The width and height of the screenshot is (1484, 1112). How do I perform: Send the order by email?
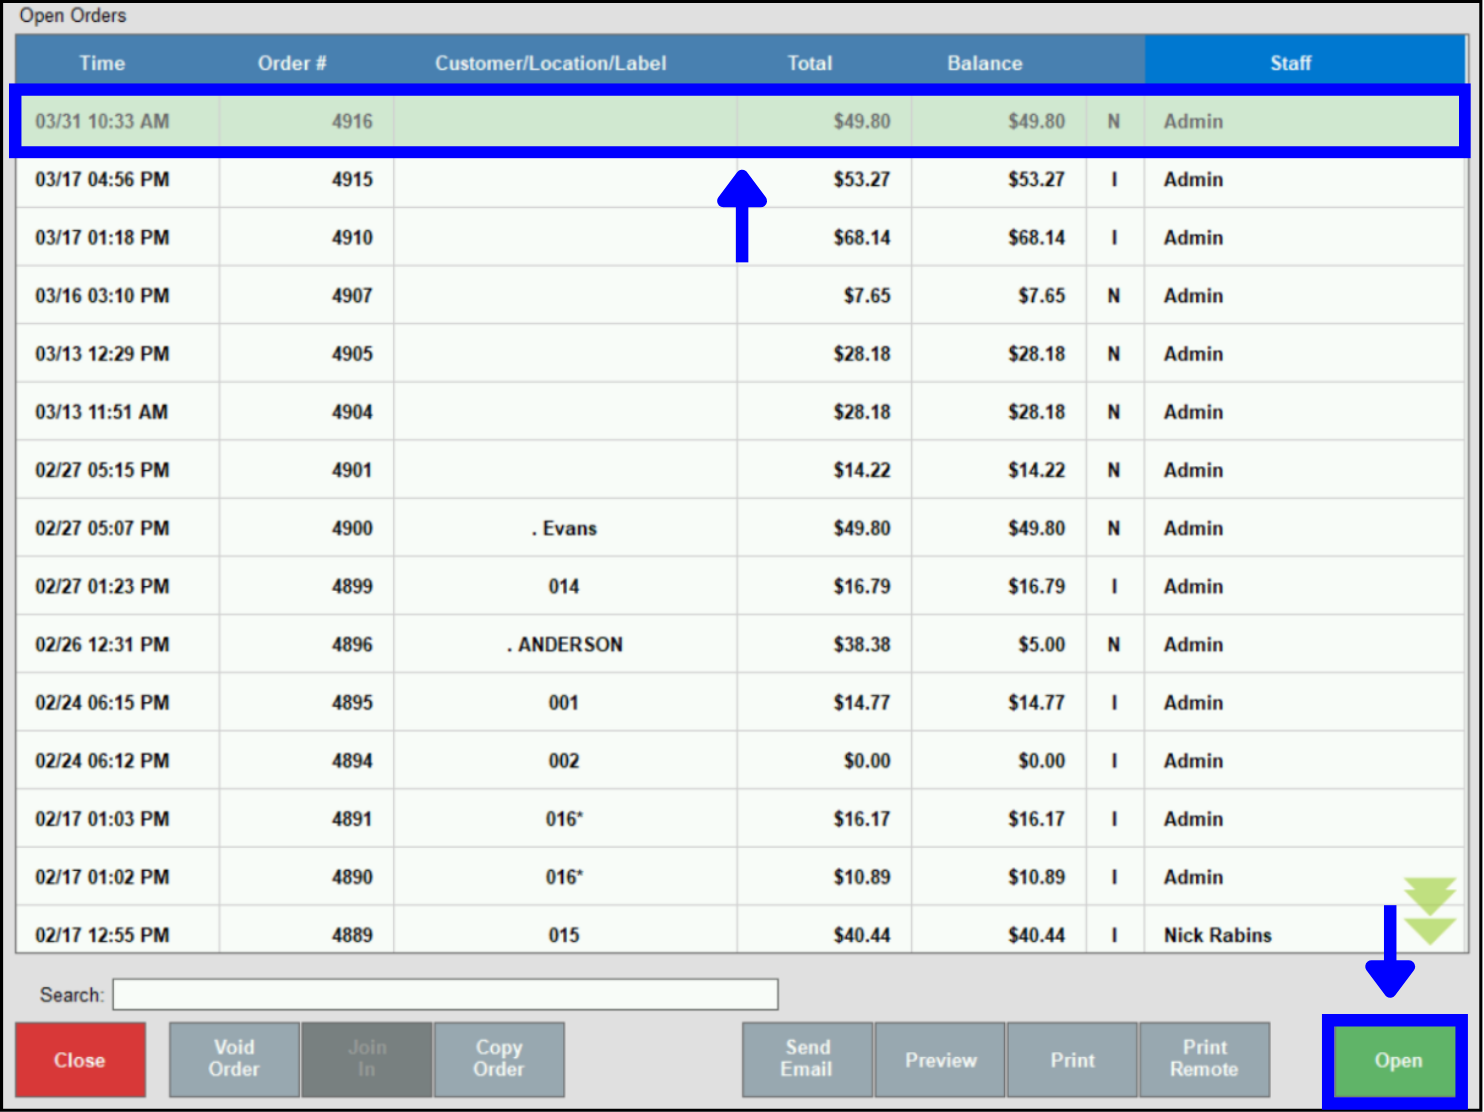[x=806, y=1060]
